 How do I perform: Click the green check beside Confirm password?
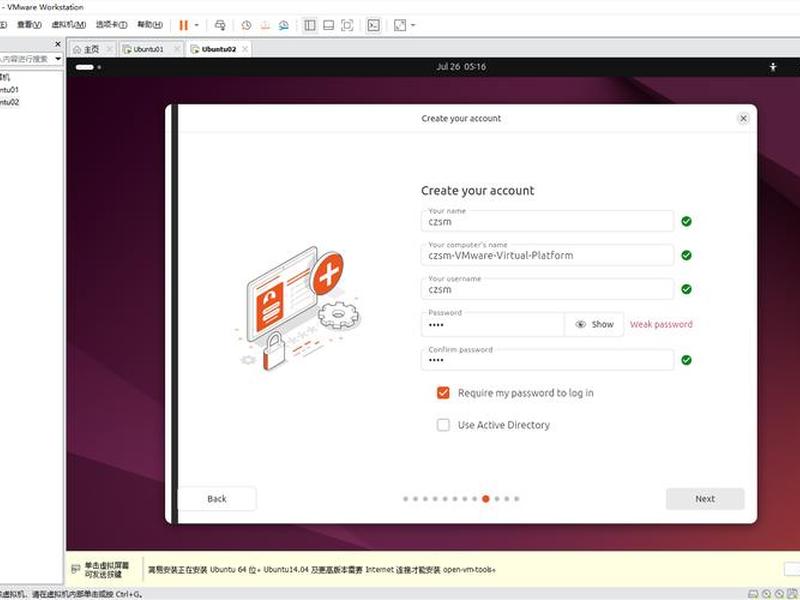click(687, 360)
